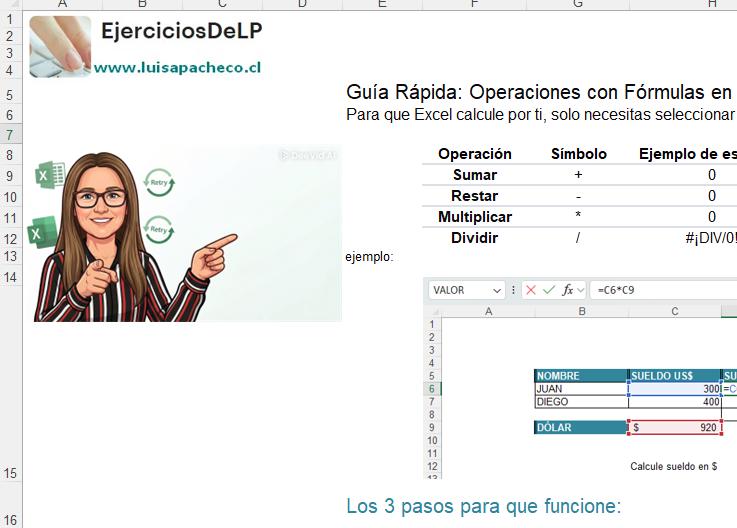Click the DIEGO cell in example image
737x528 pixels.
(x=581, y=402)
